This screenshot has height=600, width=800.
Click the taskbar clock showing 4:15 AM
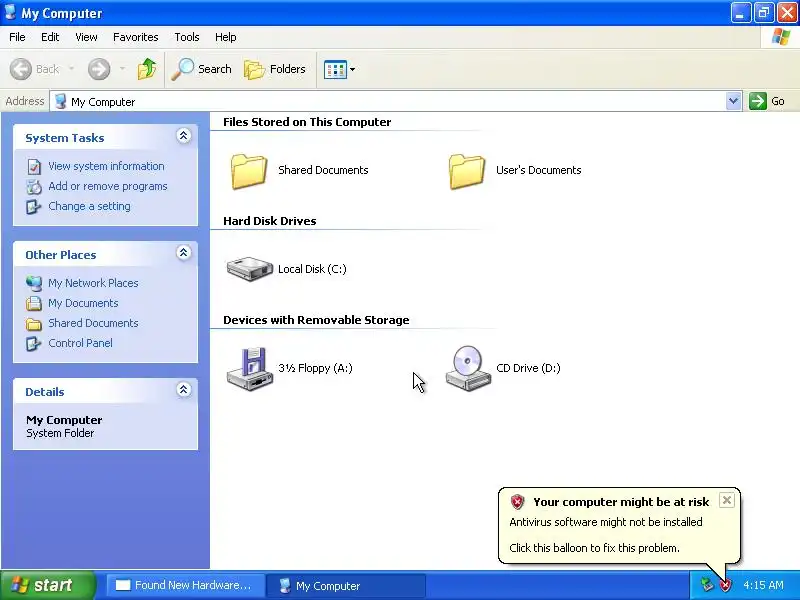[x=763, y=585]
